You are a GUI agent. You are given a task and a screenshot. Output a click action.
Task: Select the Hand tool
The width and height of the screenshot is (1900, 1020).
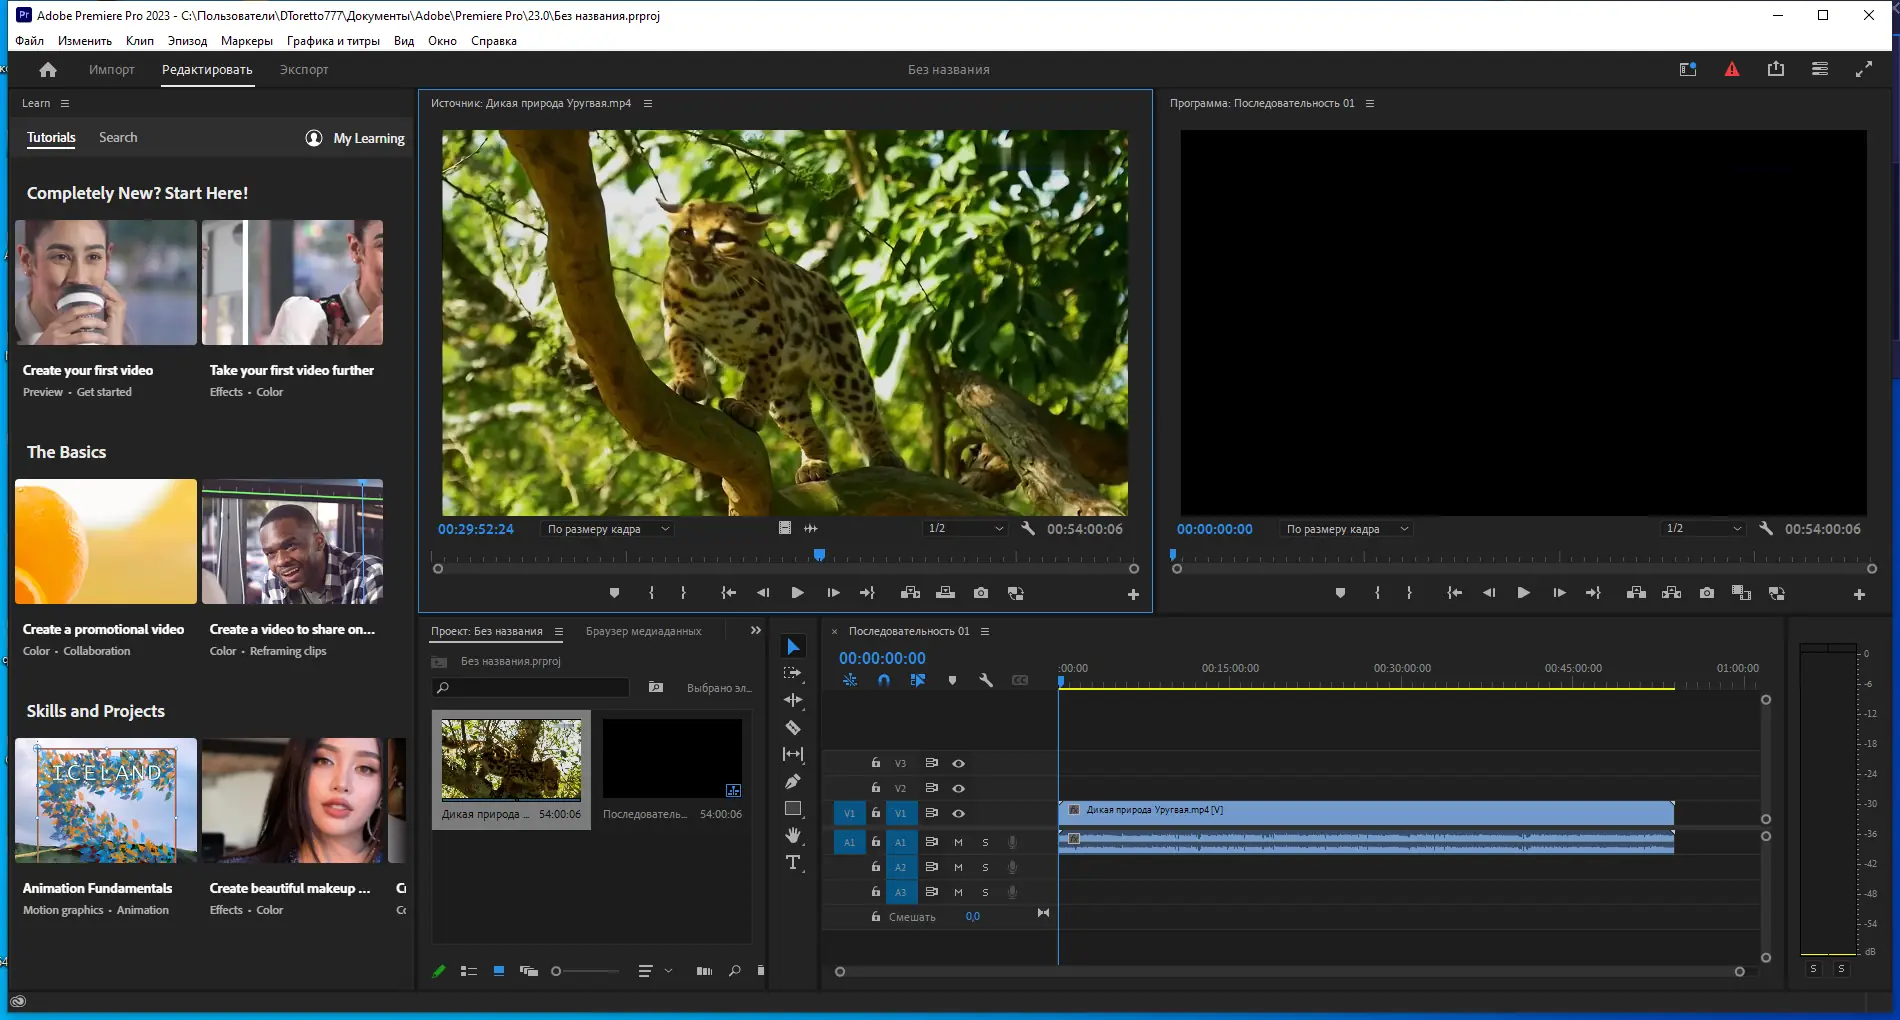793,835
